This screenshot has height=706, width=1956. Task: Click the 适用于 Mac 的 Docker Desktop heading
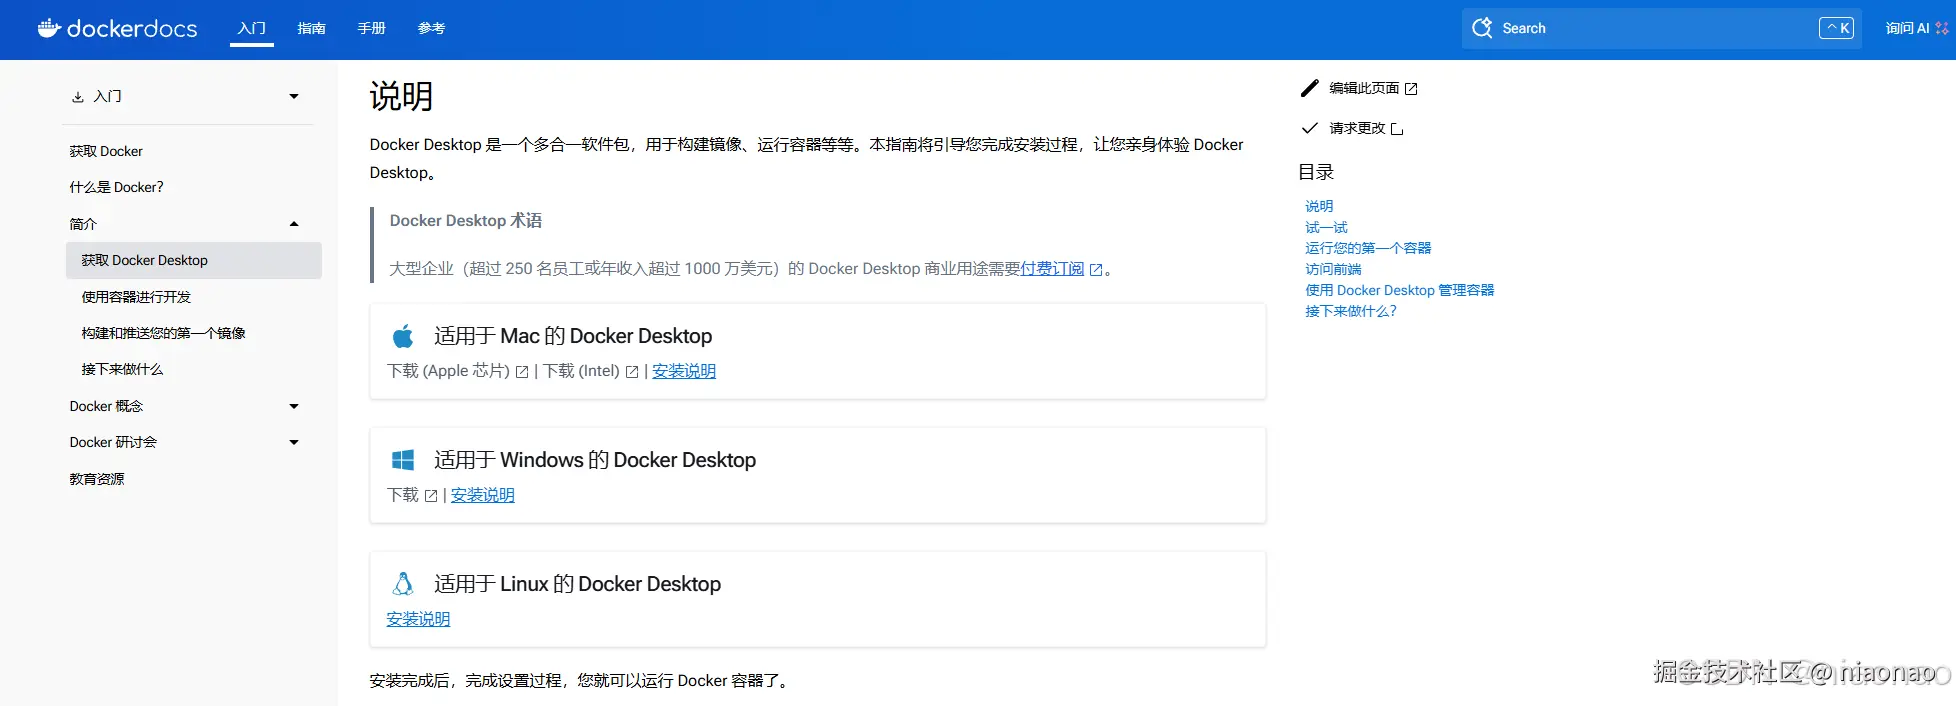click(x=573, y=336)
